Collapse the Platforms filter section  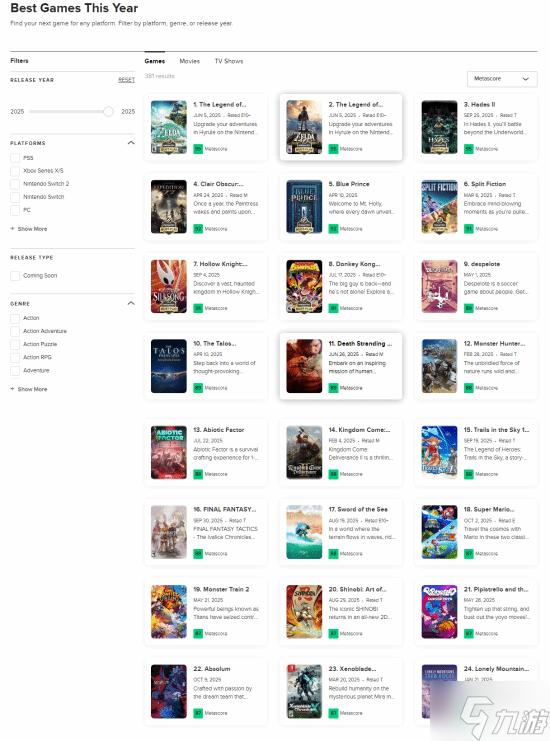pos(131,143)
